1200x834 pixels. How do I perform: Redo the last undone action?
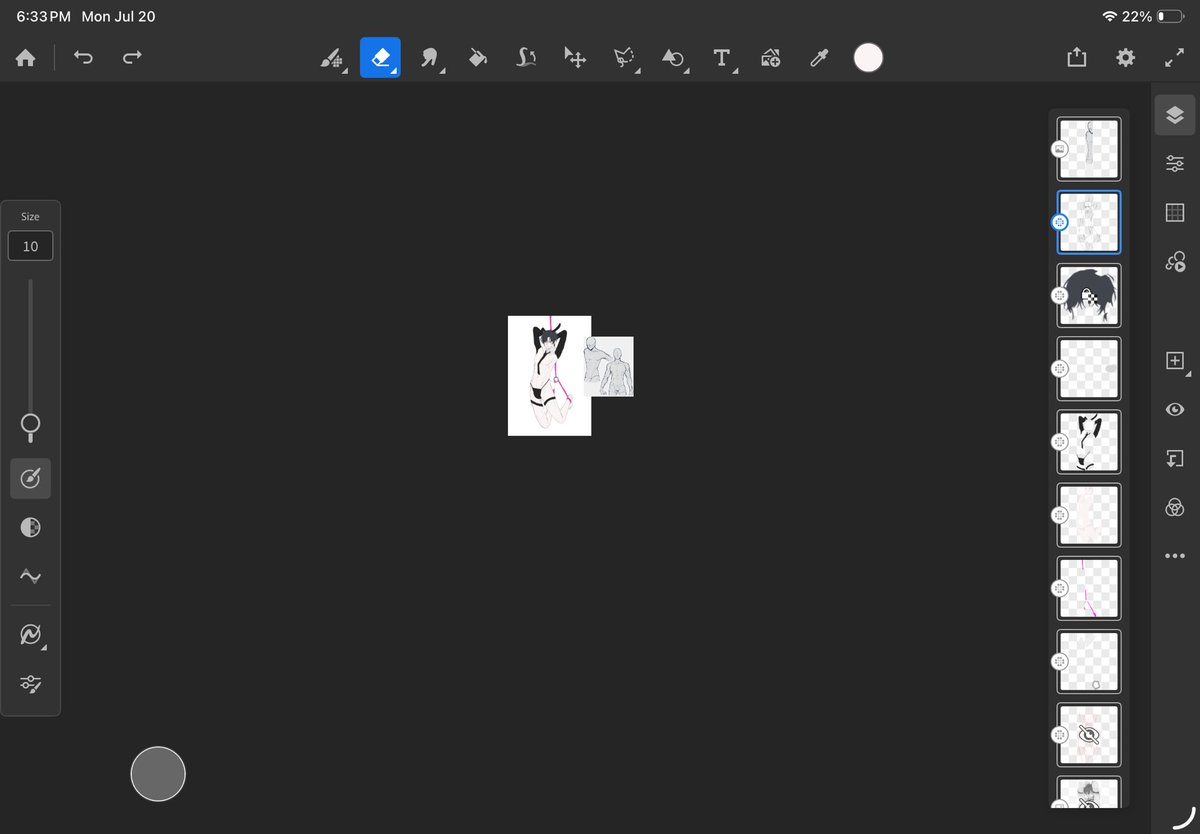click(132, 58)
